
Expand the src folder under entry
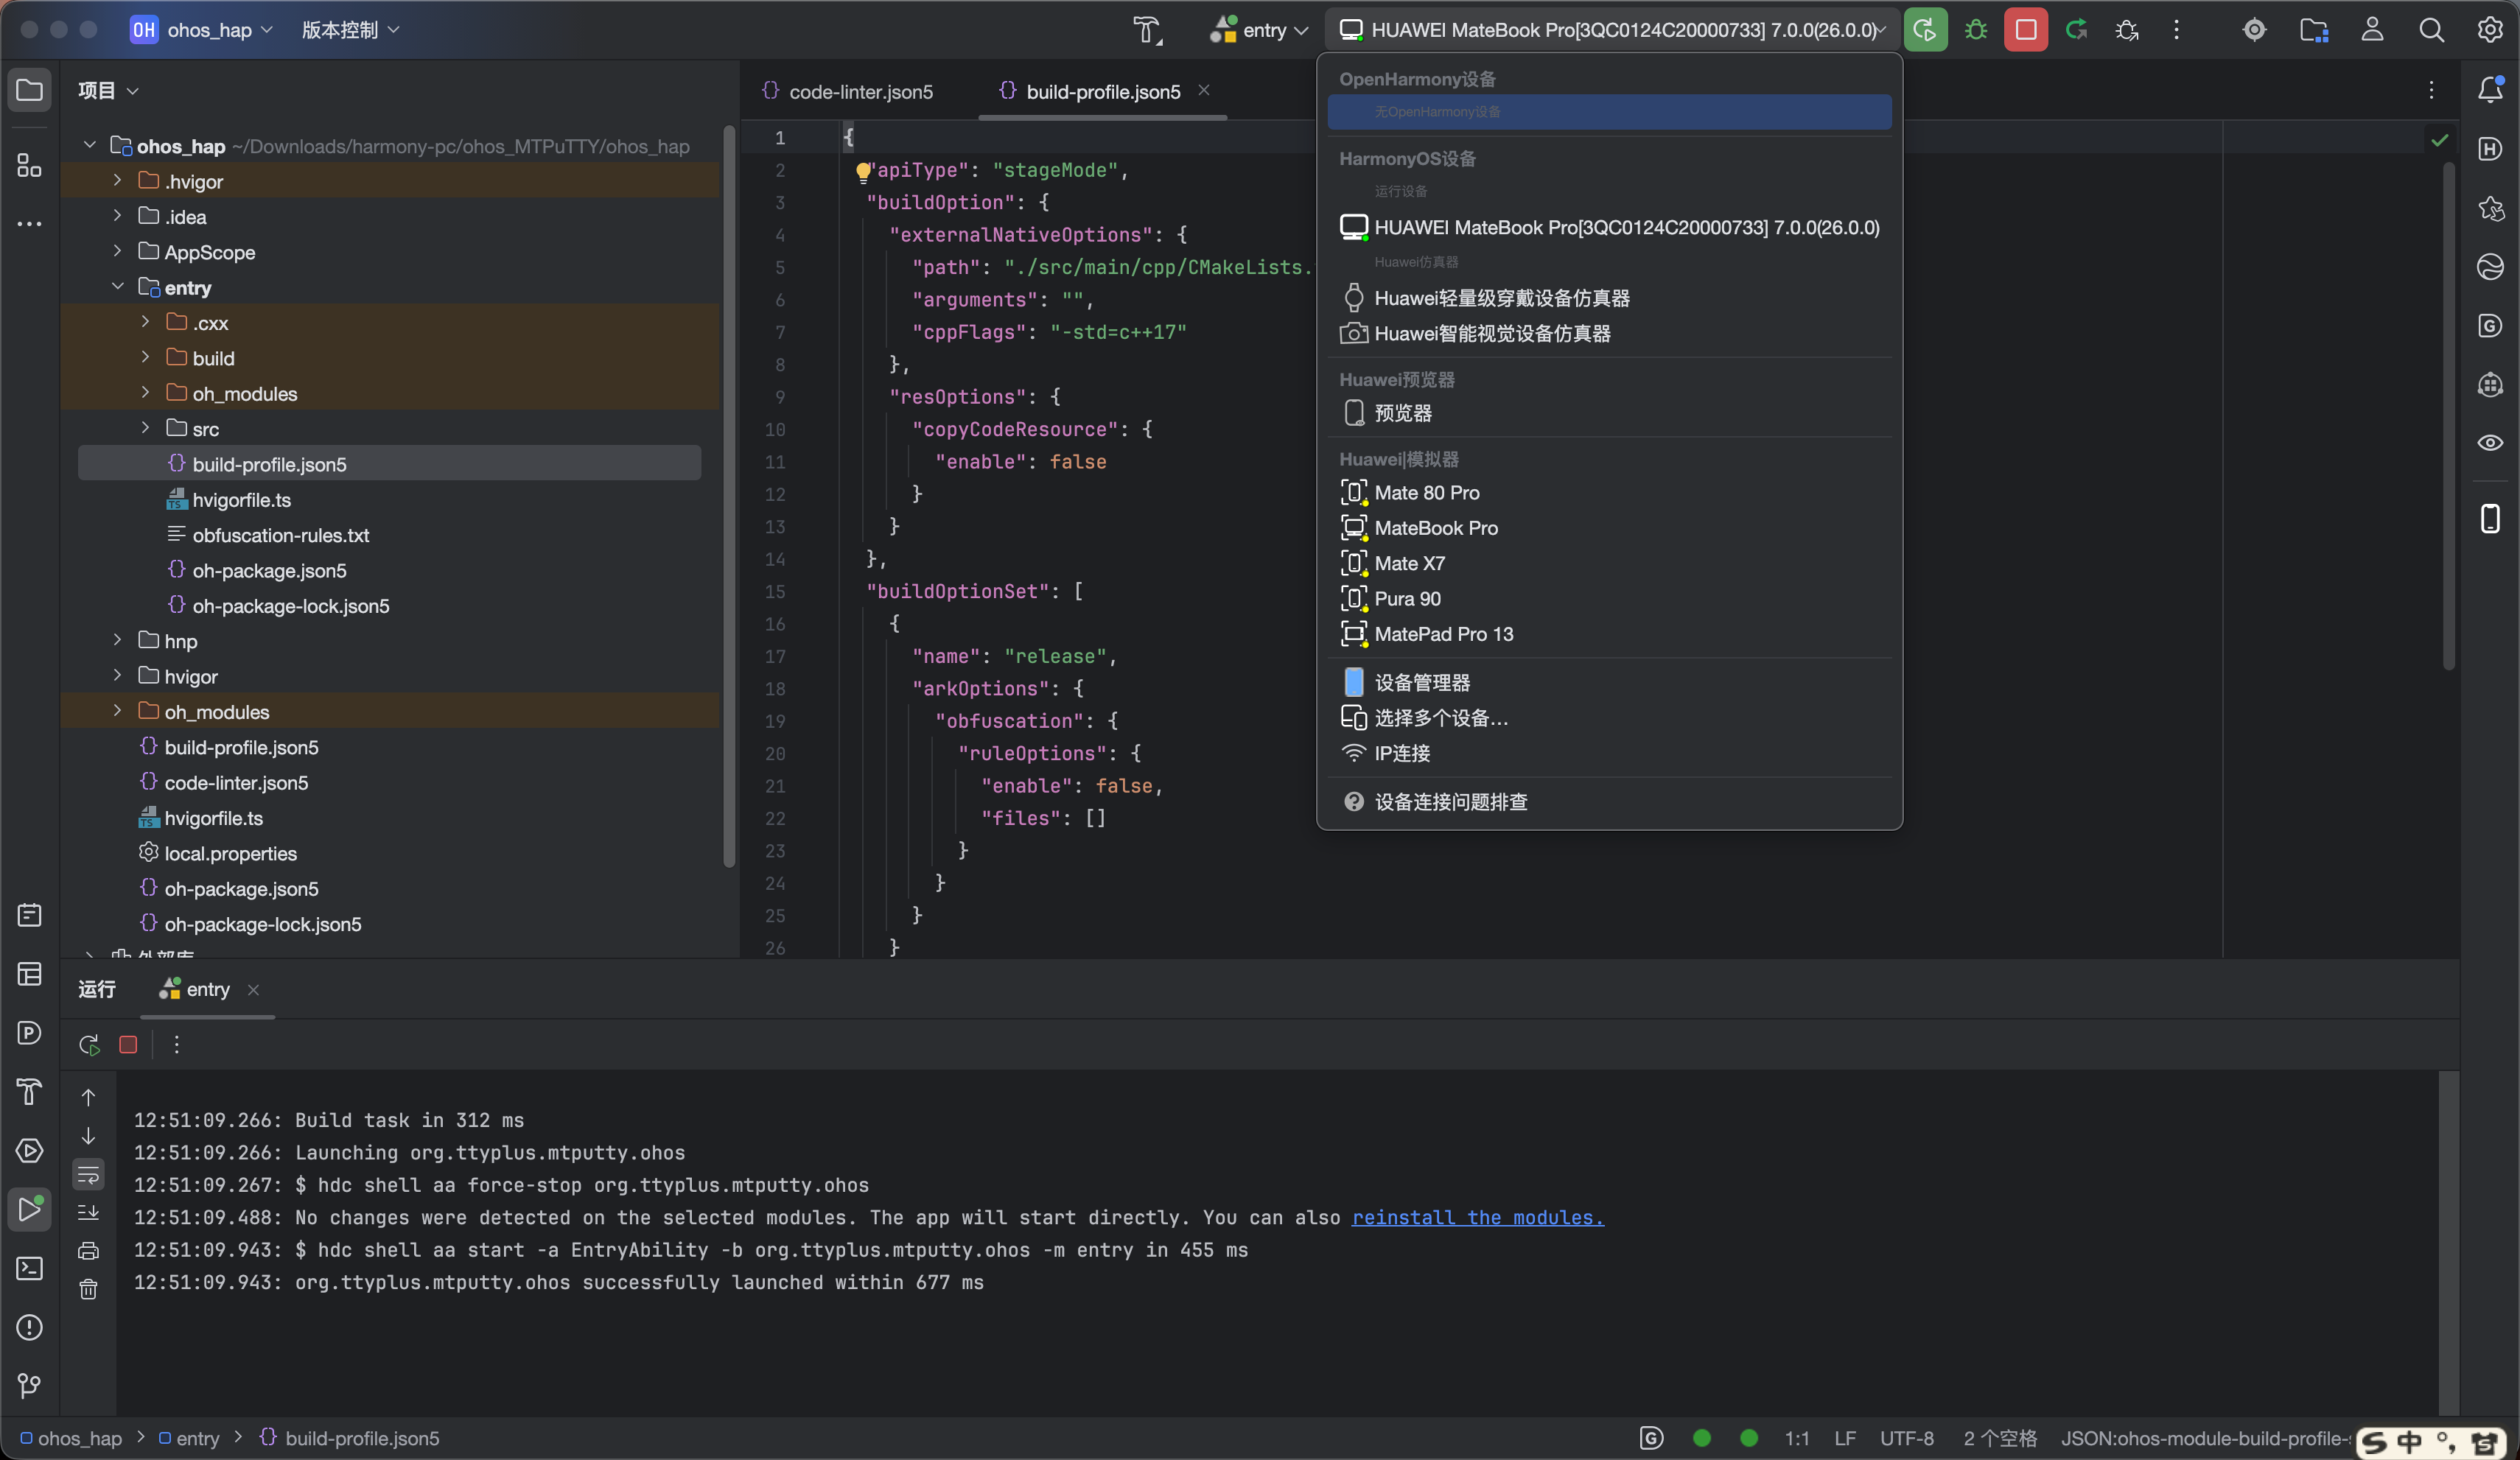point(145,428)
